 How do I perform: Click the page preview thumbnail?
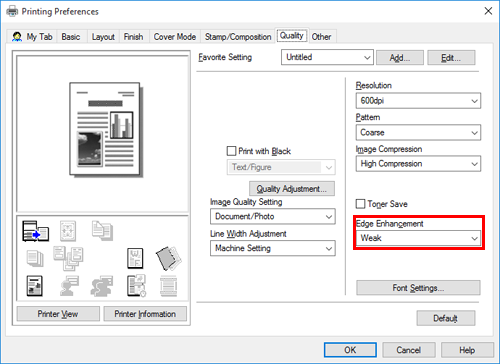(x=105, y=129)
